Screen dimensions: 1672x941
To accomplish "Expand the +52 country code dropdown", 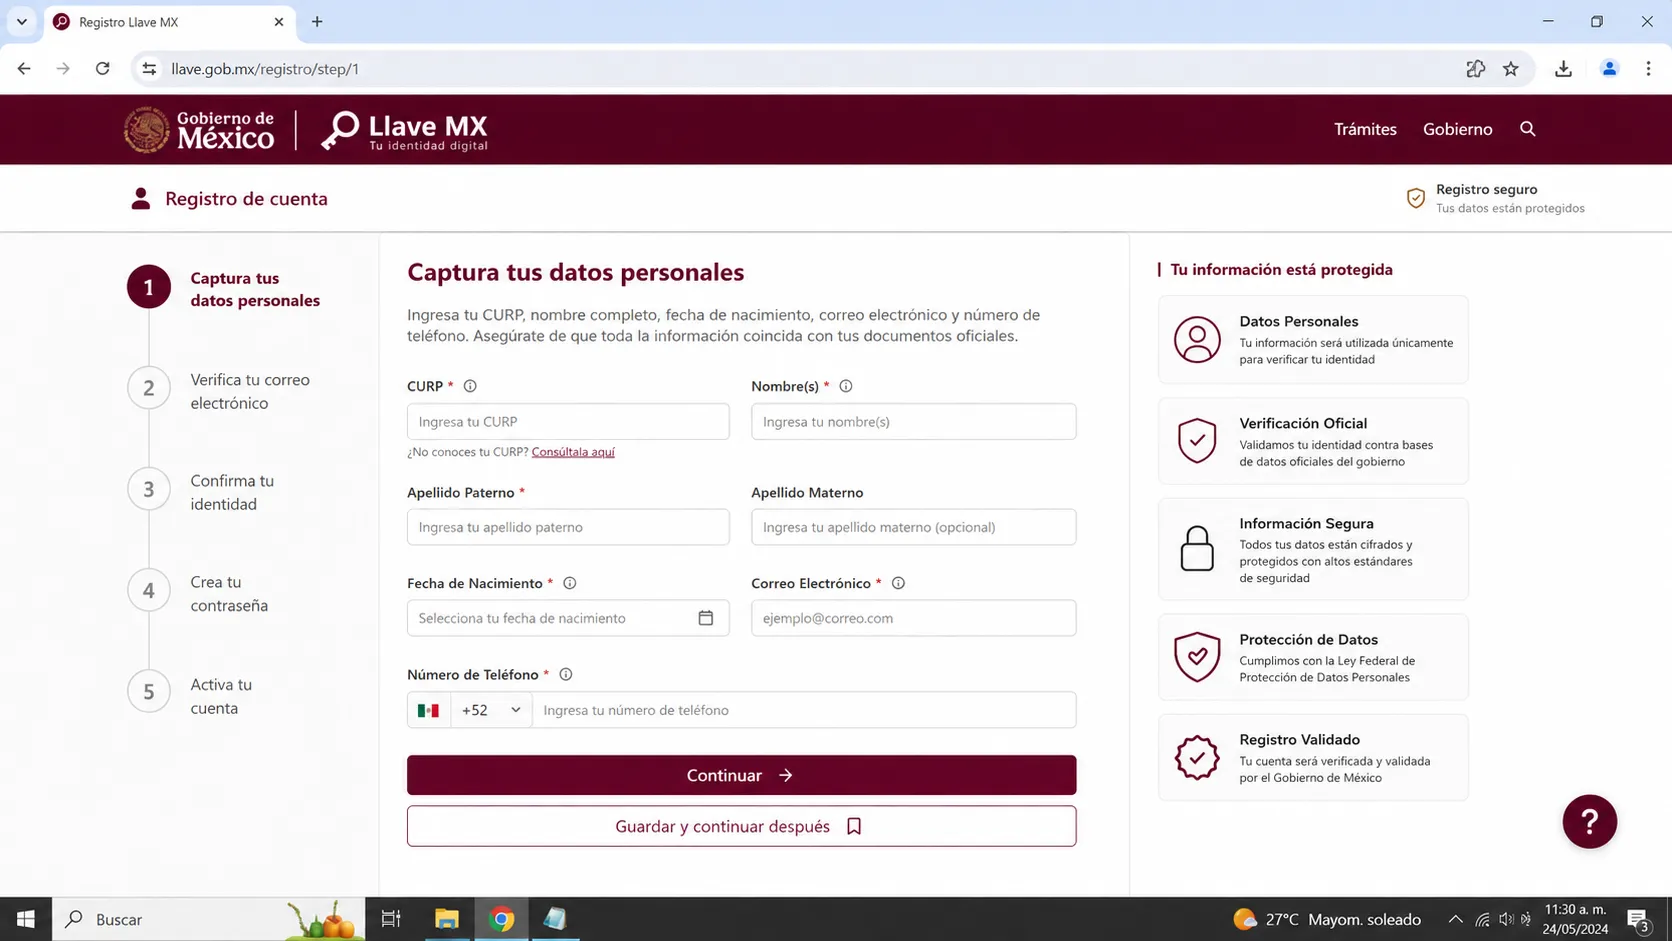I will (x=491, y=710).
